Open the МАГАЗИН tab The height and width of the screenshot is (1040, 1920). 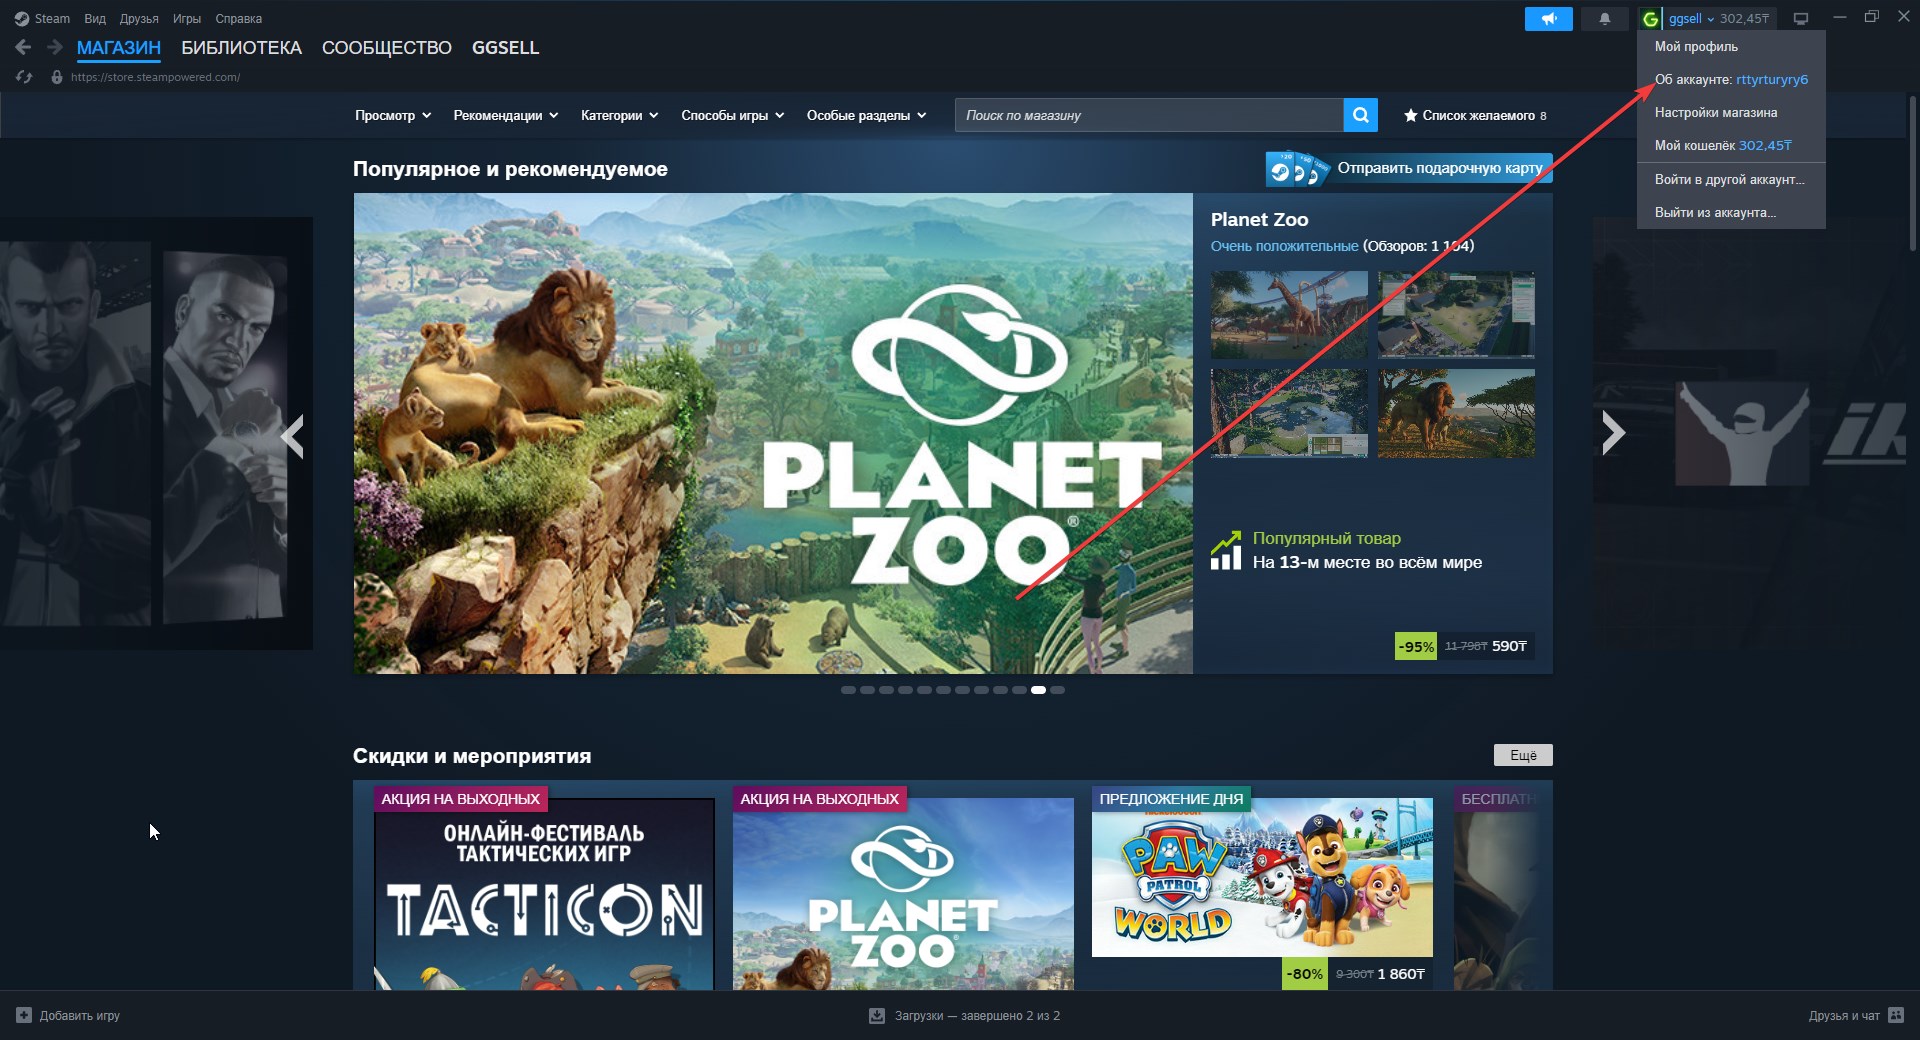point(119,48)
